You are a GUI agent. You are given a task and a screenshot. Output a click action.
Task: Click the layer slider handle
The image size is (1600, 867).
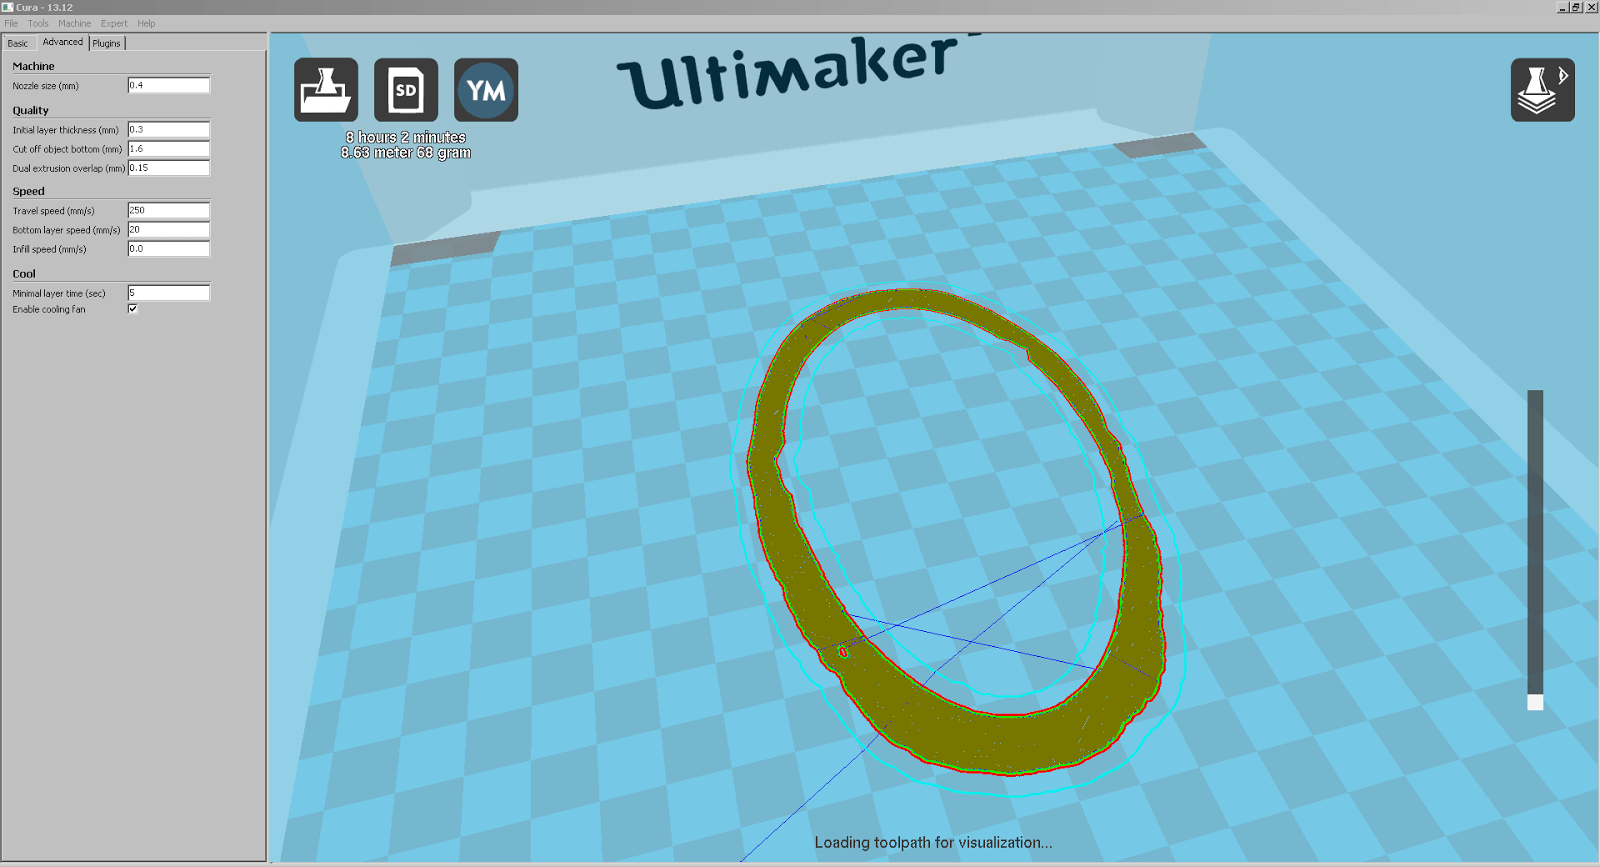click(1535, 702)
